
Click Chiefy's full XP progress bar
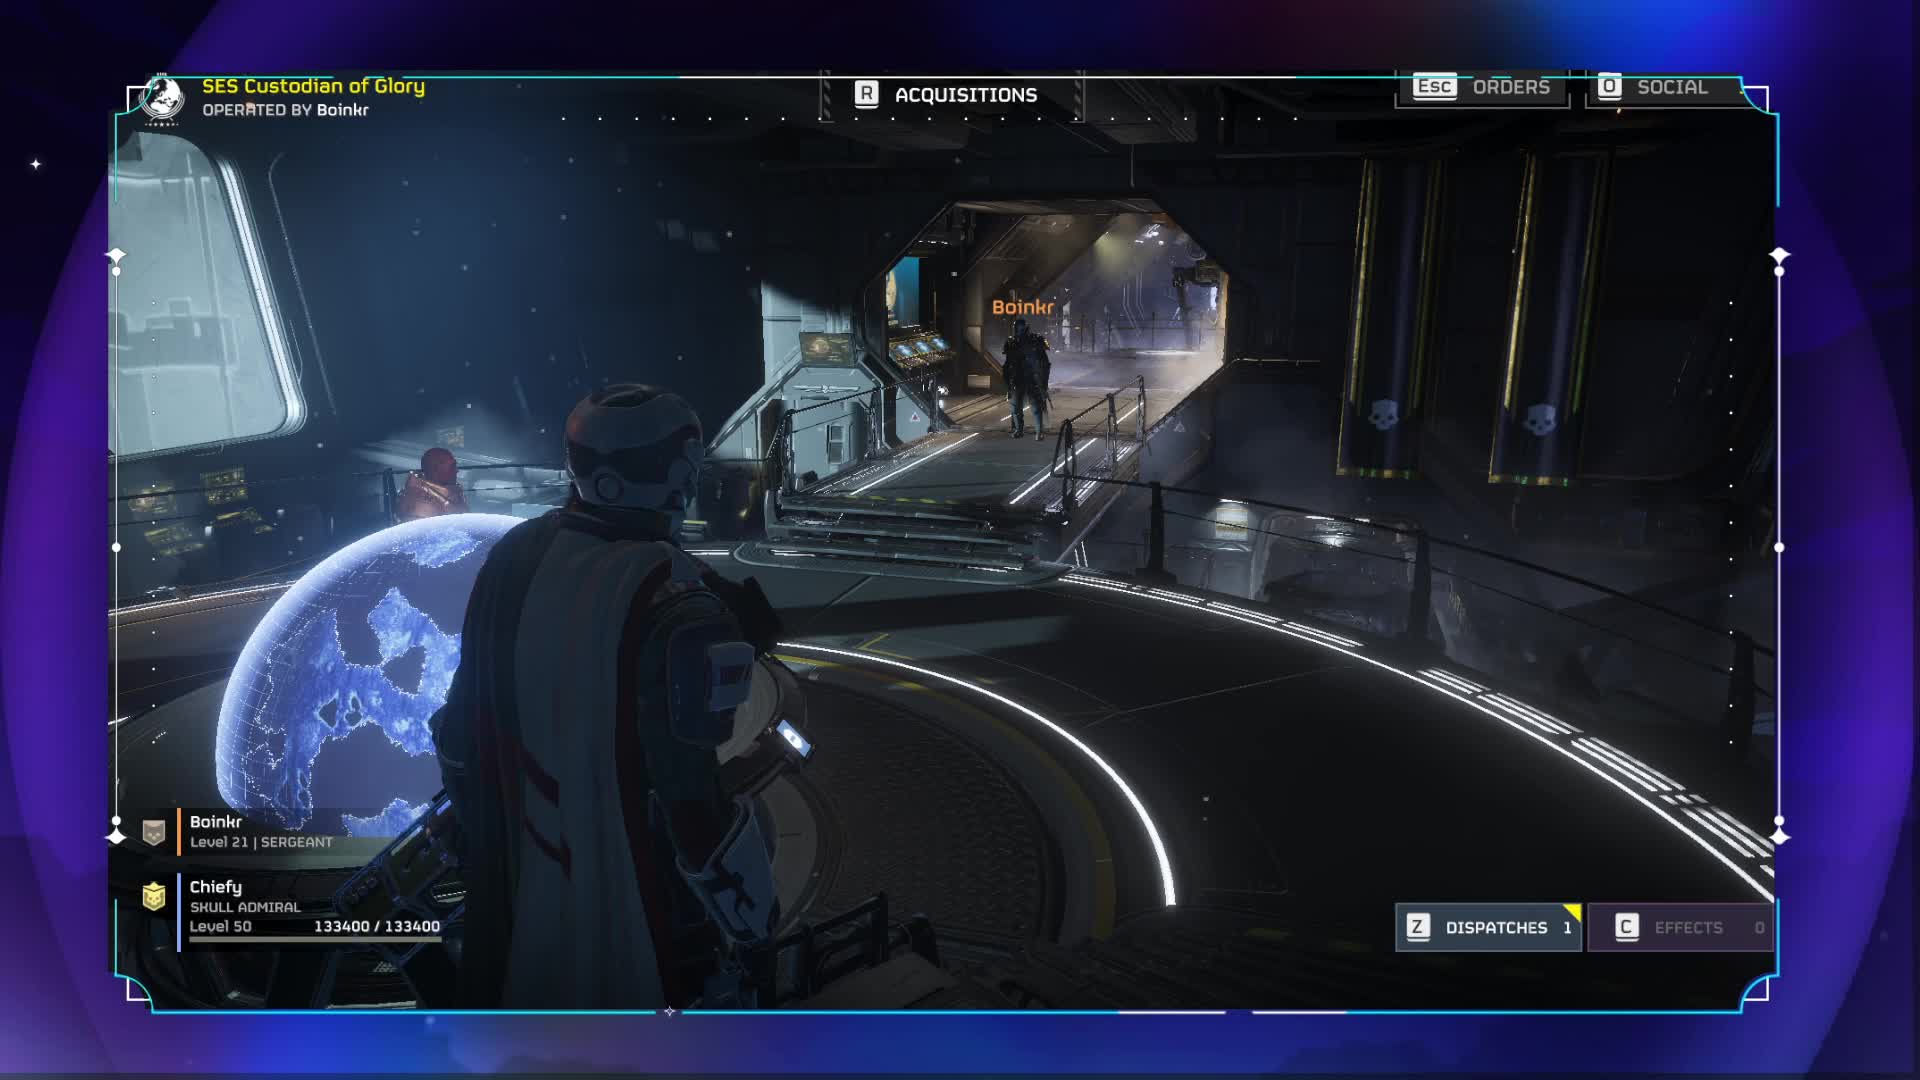[x=315, y=940]
